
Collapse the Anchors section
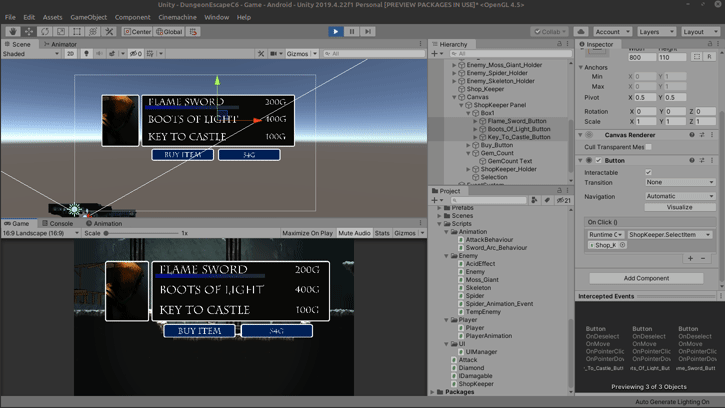581,67
